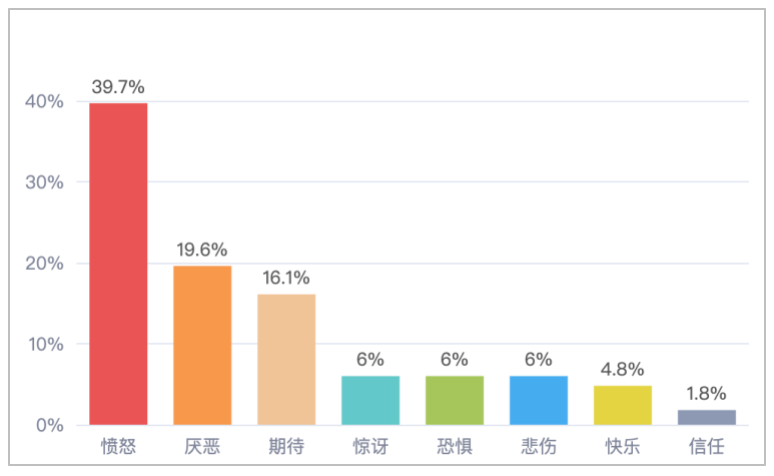This screenshot has width=774, height=476.
Task: Select the yellow 快乐 bar
Action: 622,405
